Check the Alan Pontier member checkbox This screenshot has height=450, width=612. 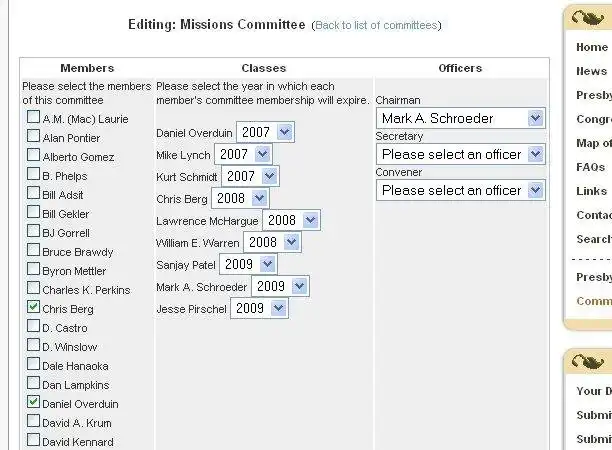click(x=34, y=135)
